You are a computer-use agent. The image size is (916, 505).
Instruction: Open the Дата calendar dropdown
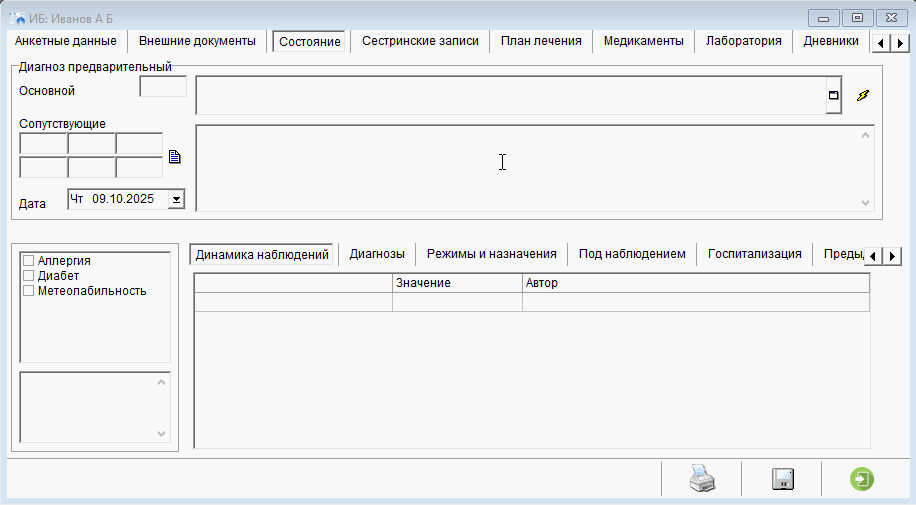(176, 199)
